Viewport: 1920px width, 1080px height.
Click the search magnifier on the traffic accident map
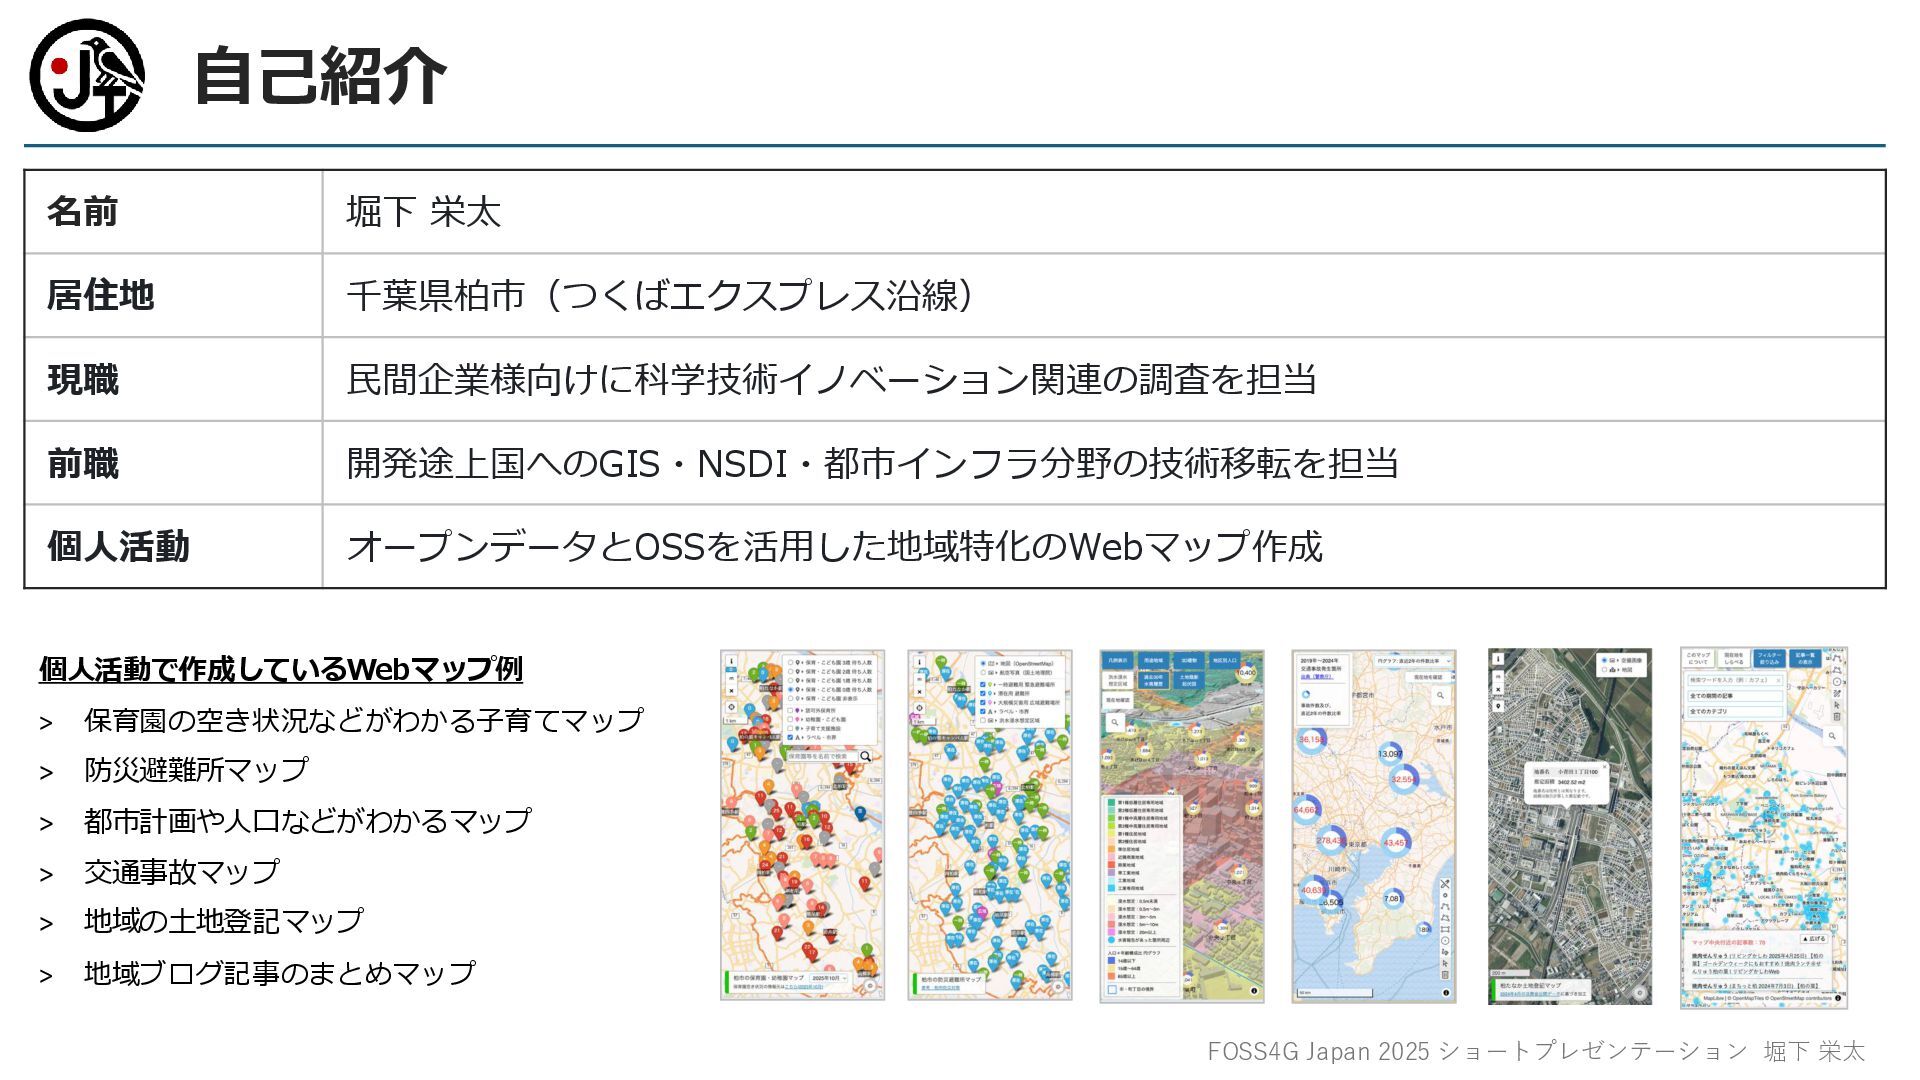tap(1440, 695)
